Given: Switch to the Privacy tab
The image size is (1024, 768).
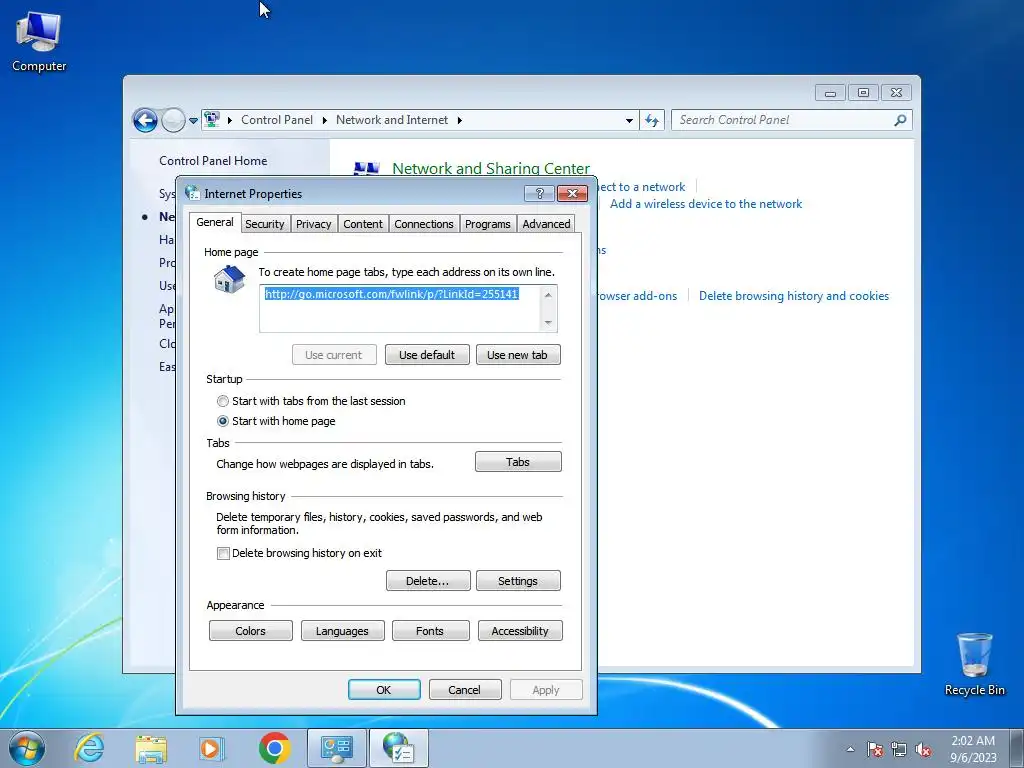Looking at the screenshot, I should [313, 224].
